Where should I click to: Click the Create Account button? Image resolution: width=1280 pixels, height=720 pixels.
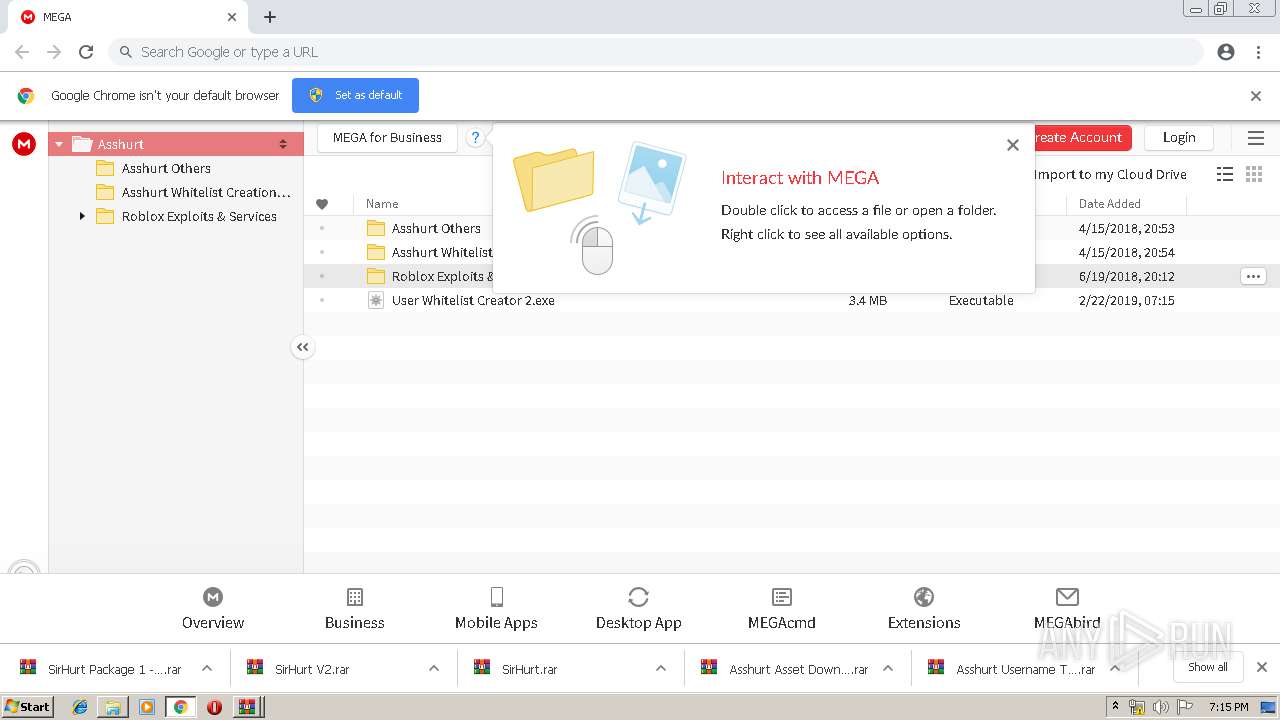[1081, 138]
